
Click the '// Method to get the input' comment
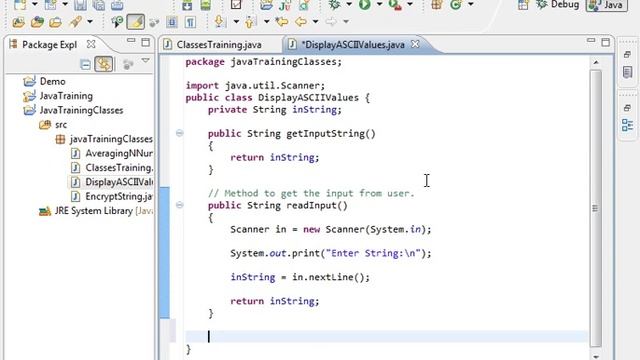311,193
